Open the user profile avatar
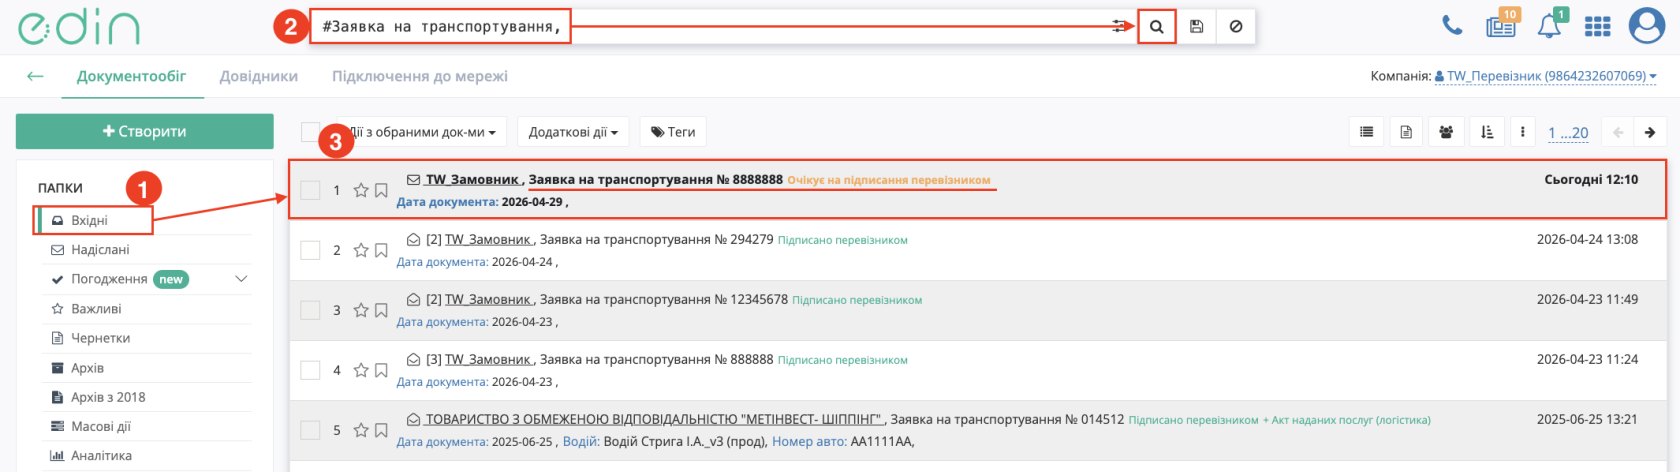1680x472 pixels. pyautogui.click(x=1646, y=26)
